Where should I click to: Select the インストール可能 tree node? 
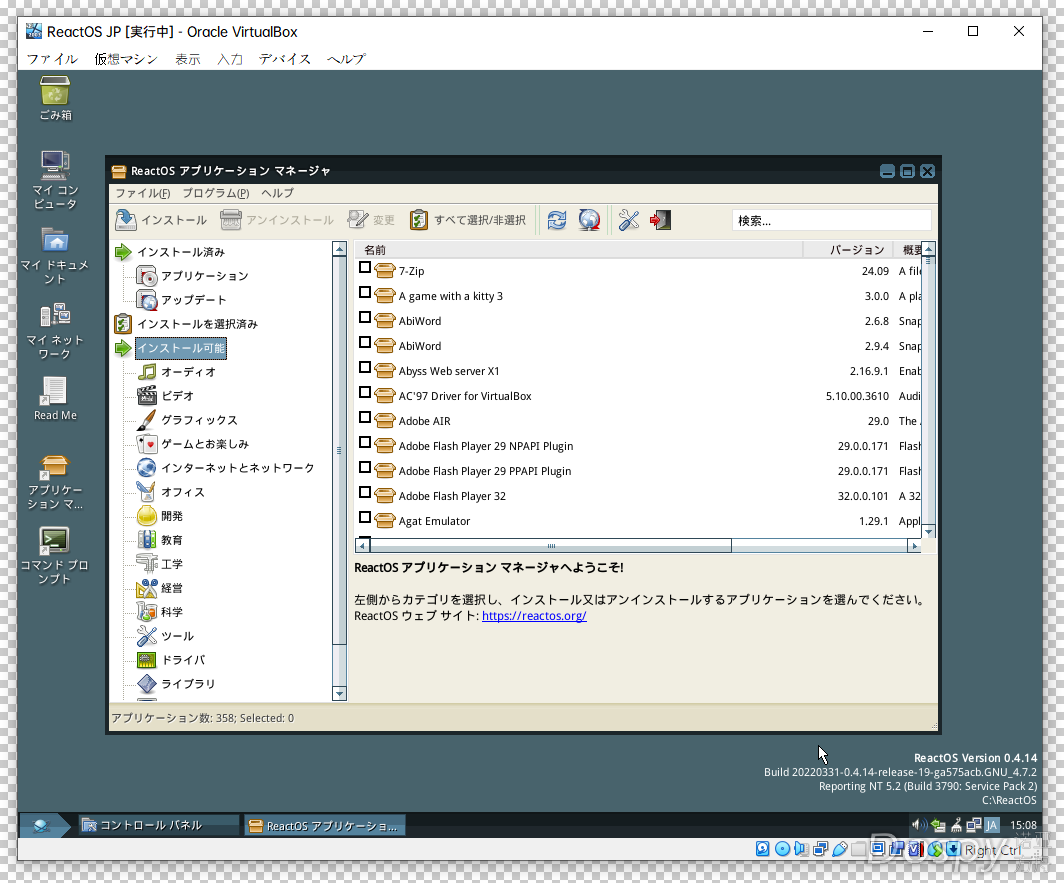pyautogui.click(x=180, y=348)
